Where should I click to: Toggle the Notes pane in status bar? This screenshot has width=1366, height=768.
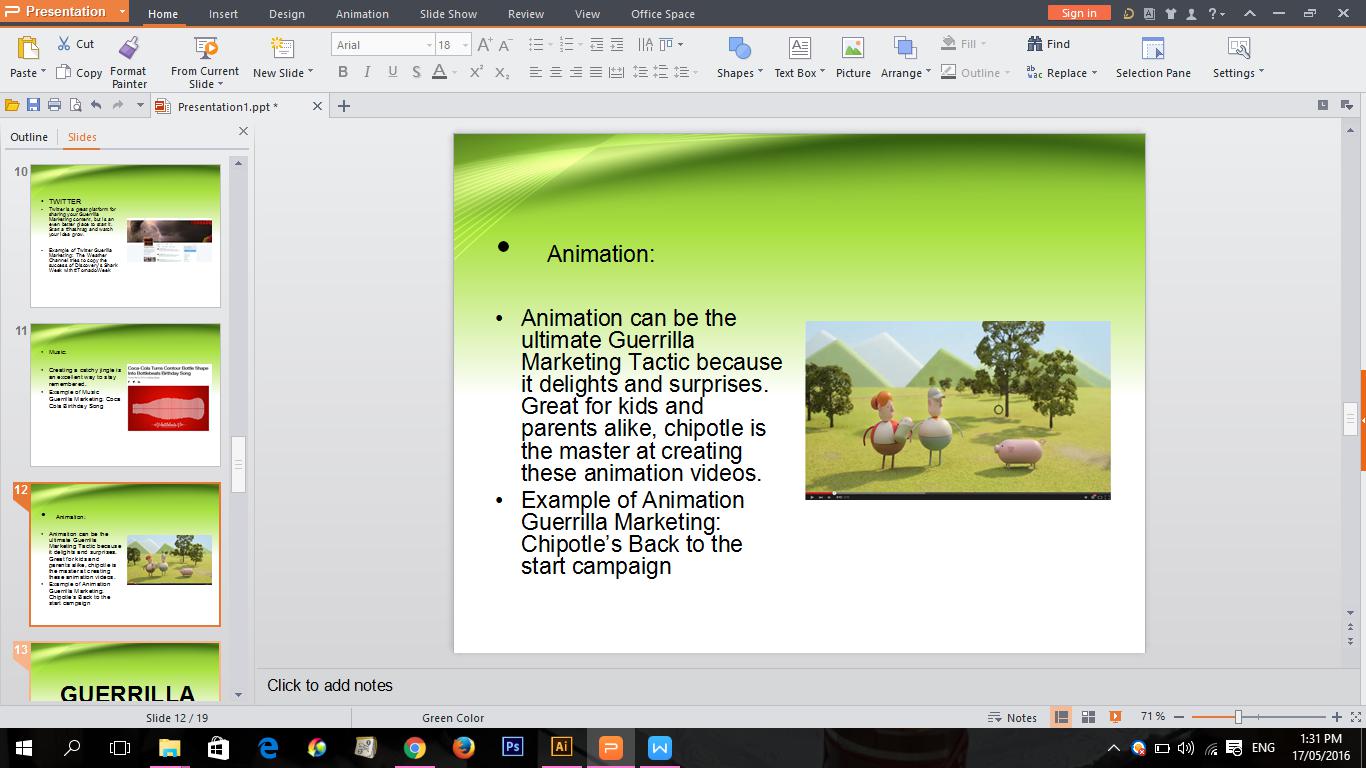pyautogui.click(x=1012, y=717)
